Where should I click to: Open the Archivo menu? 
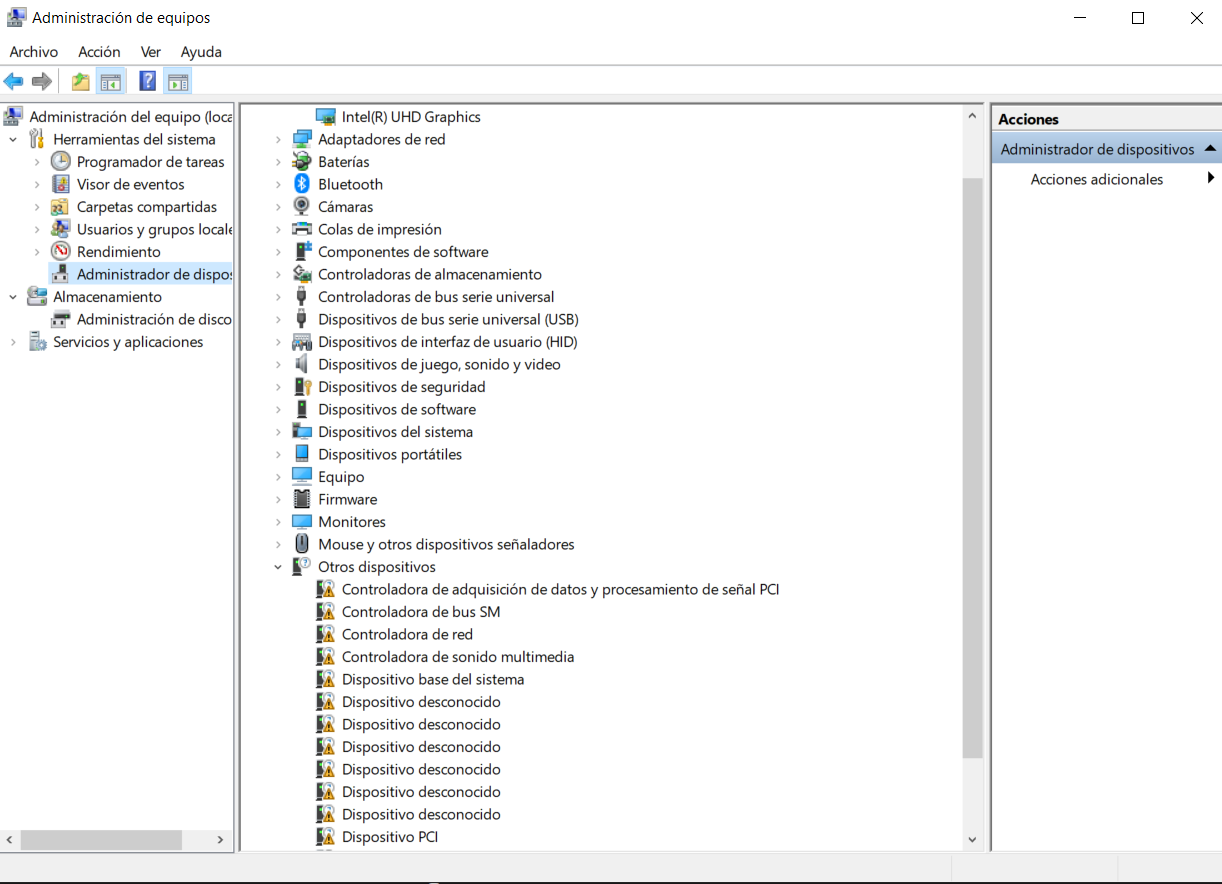pos(34,52)
